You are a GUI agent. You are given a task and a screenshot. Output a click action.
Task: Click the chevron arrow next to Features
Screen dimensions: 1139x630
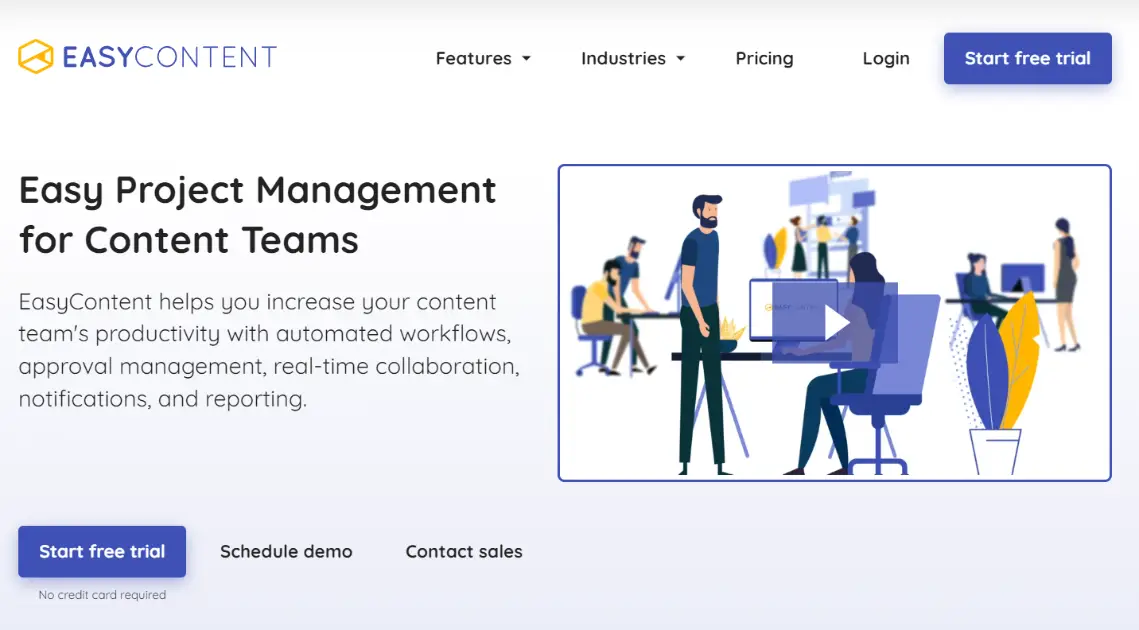click(527, 60)
